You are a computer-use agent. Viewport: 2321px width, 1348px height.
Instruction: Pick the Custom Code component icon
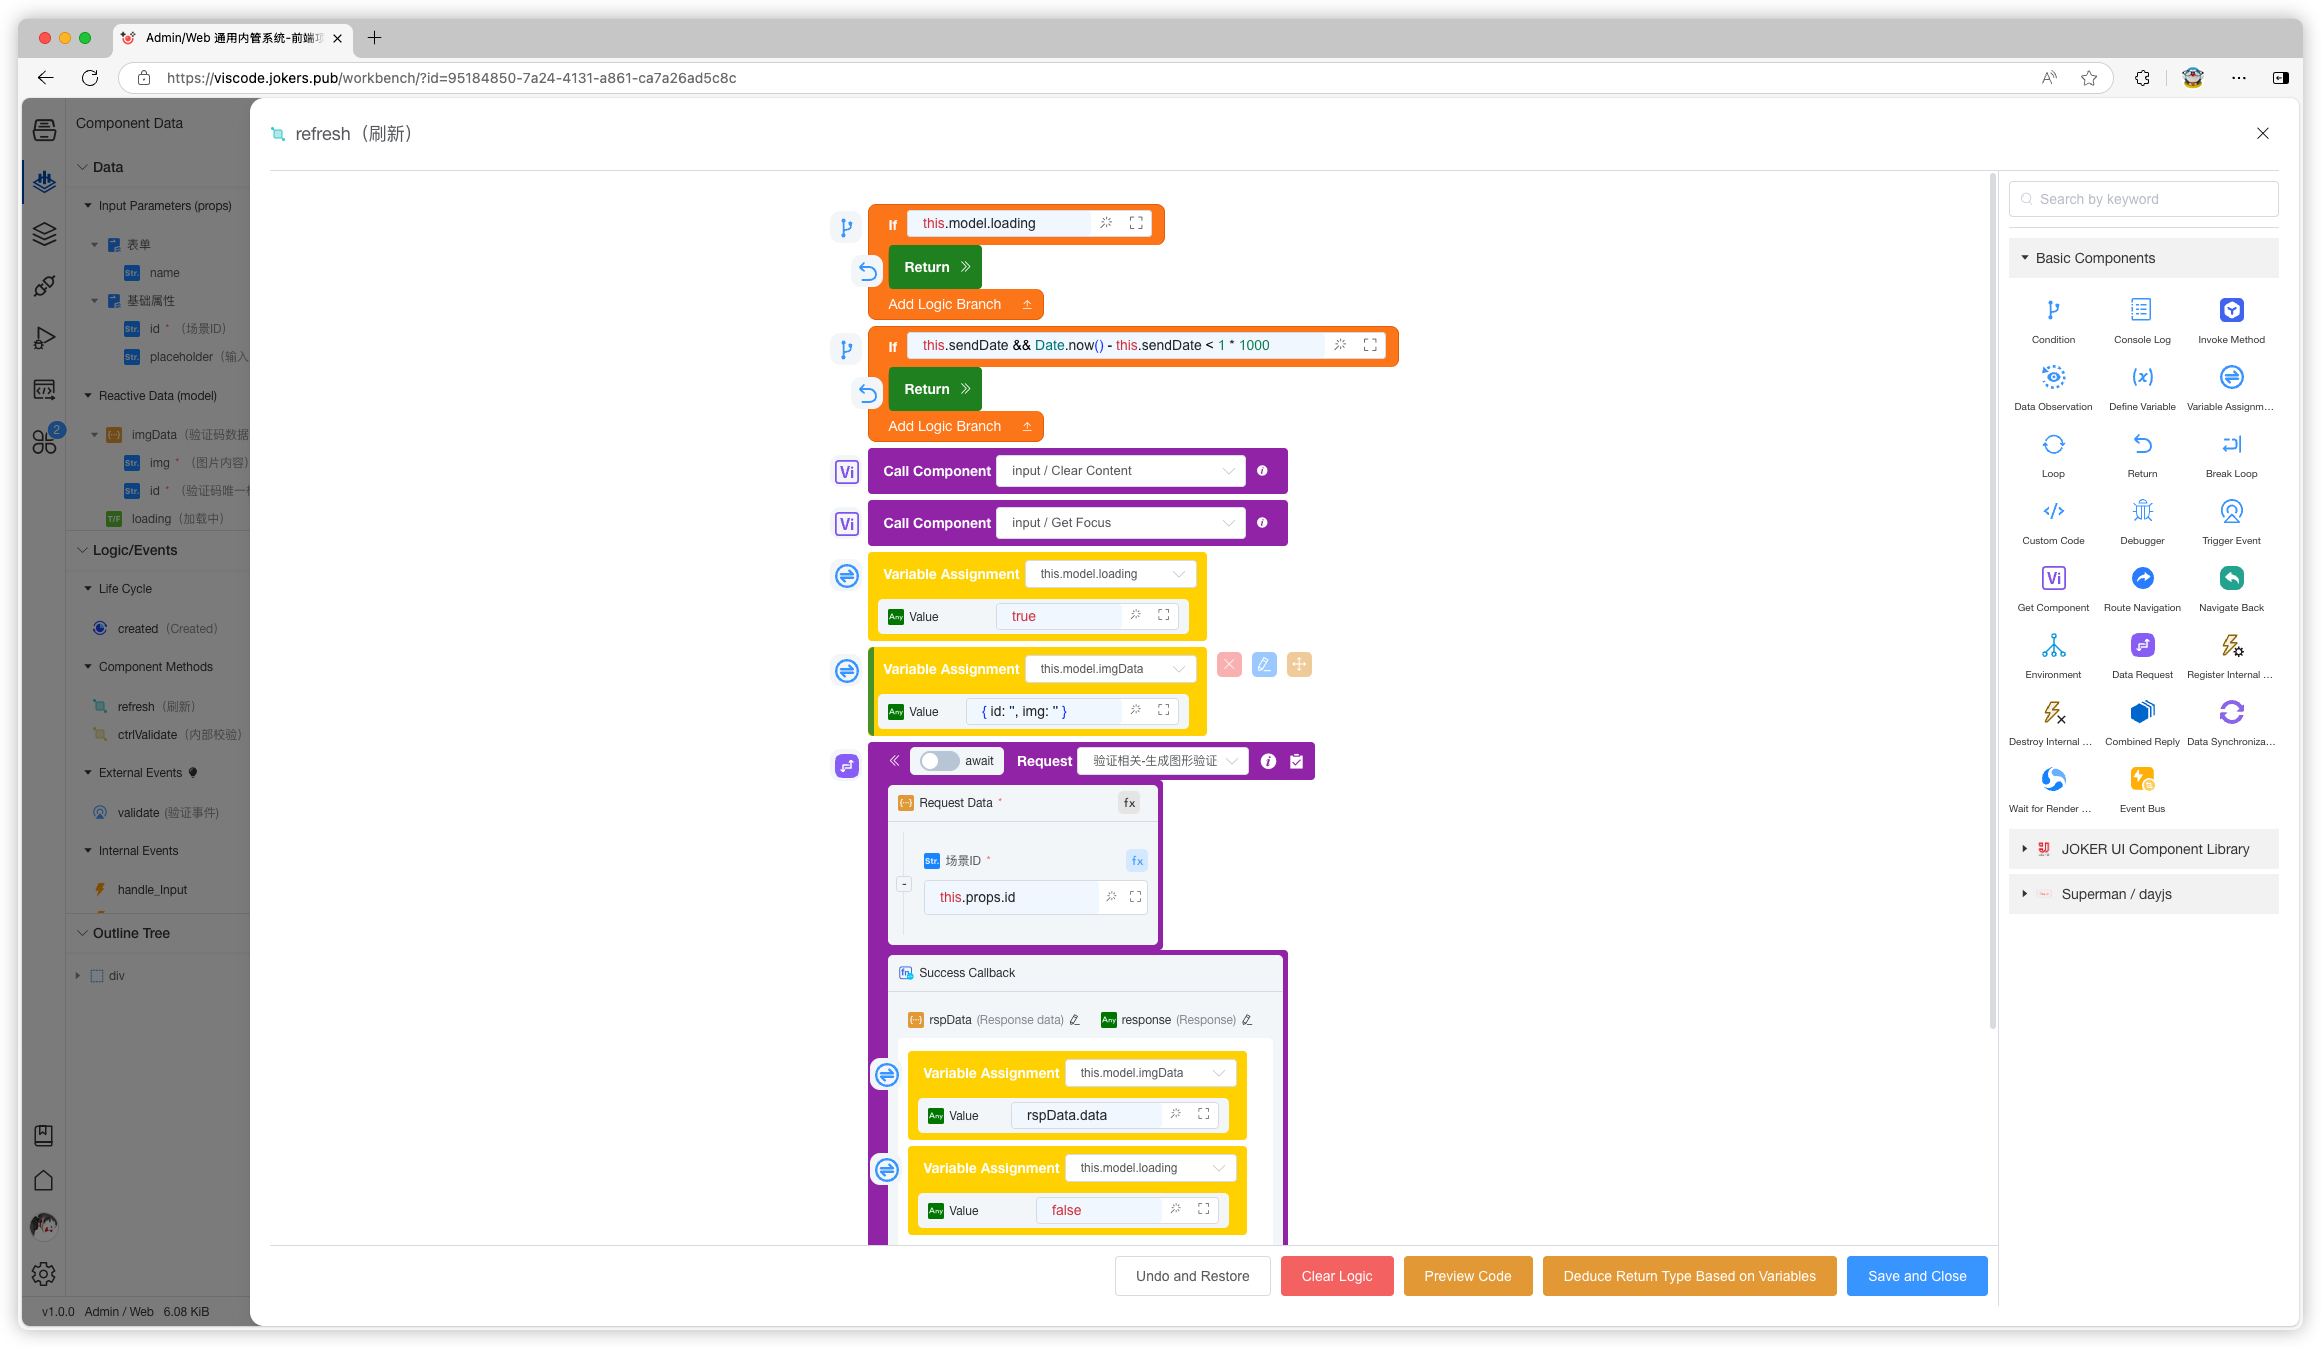click(x=2052, y=511)
